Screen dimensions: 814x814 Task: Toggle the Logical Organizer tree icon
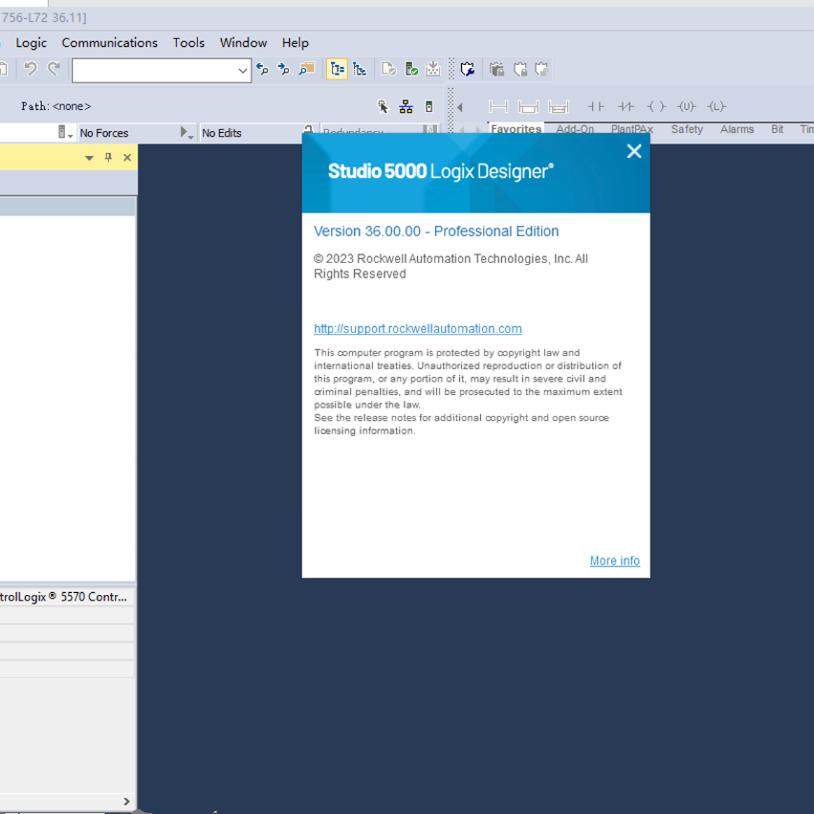(x=359, y=69)
